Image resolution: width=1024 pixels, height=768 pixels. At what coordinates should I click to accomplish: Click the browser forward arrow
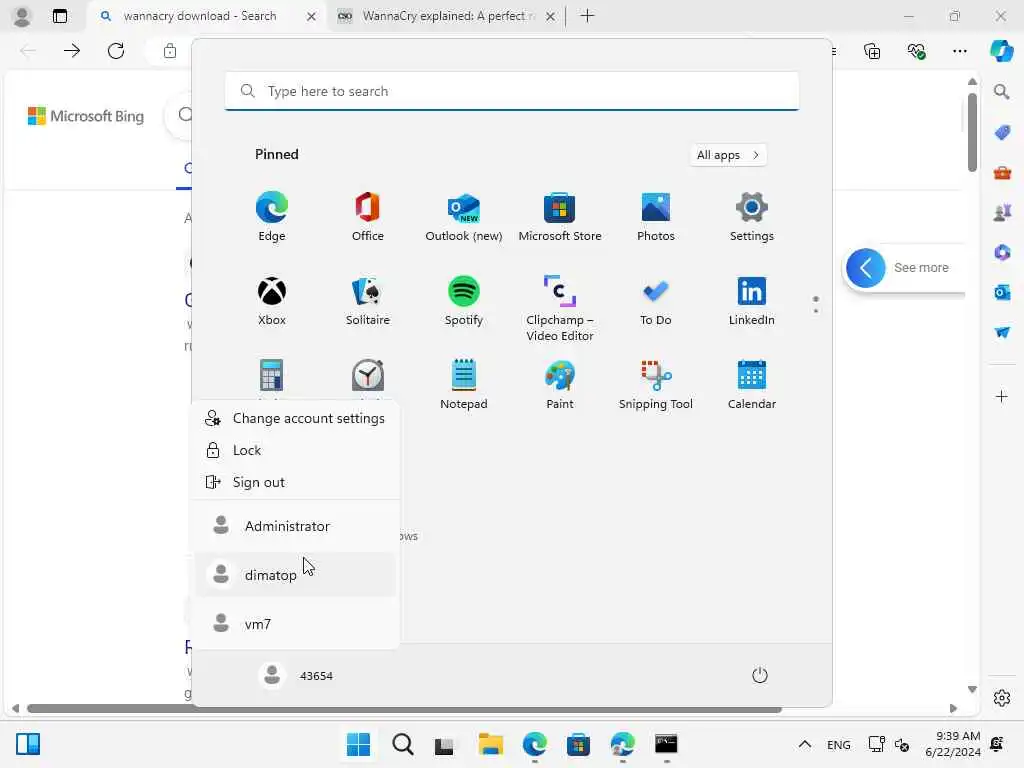point(72,51)
